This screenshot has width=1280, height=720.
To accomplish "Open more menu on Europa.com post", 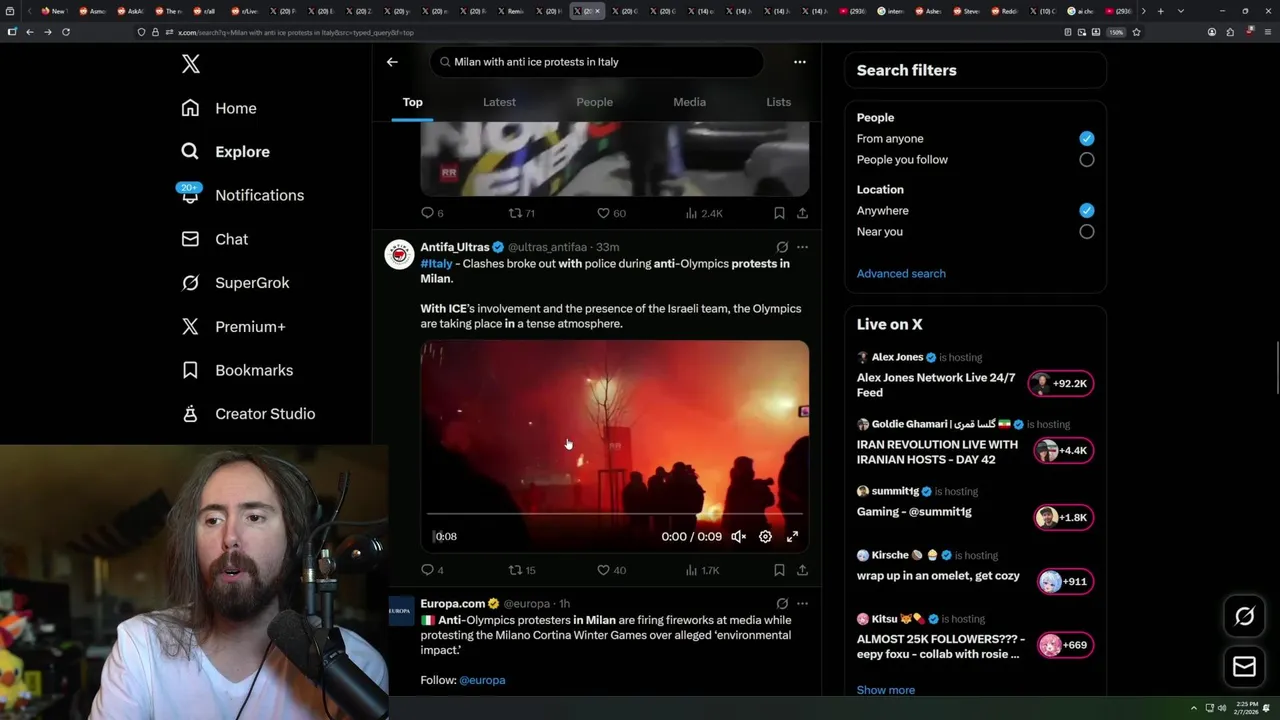I will (x=802, y=604).
